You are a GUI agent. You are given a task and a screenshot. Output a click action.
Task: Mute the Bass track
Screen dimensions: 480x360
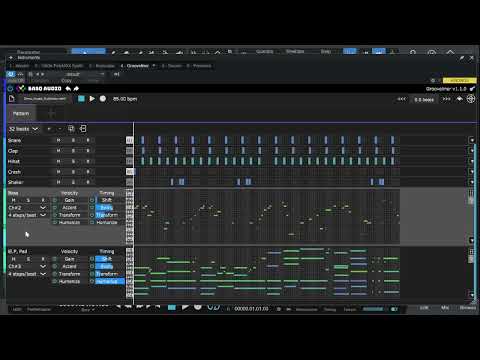pos(14,200)
